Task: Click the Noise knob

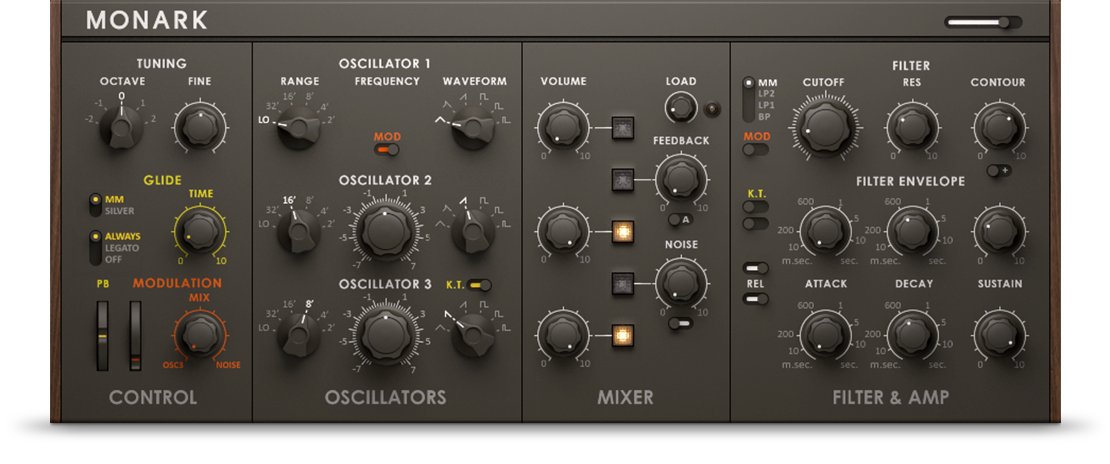Action: (681, 283)
